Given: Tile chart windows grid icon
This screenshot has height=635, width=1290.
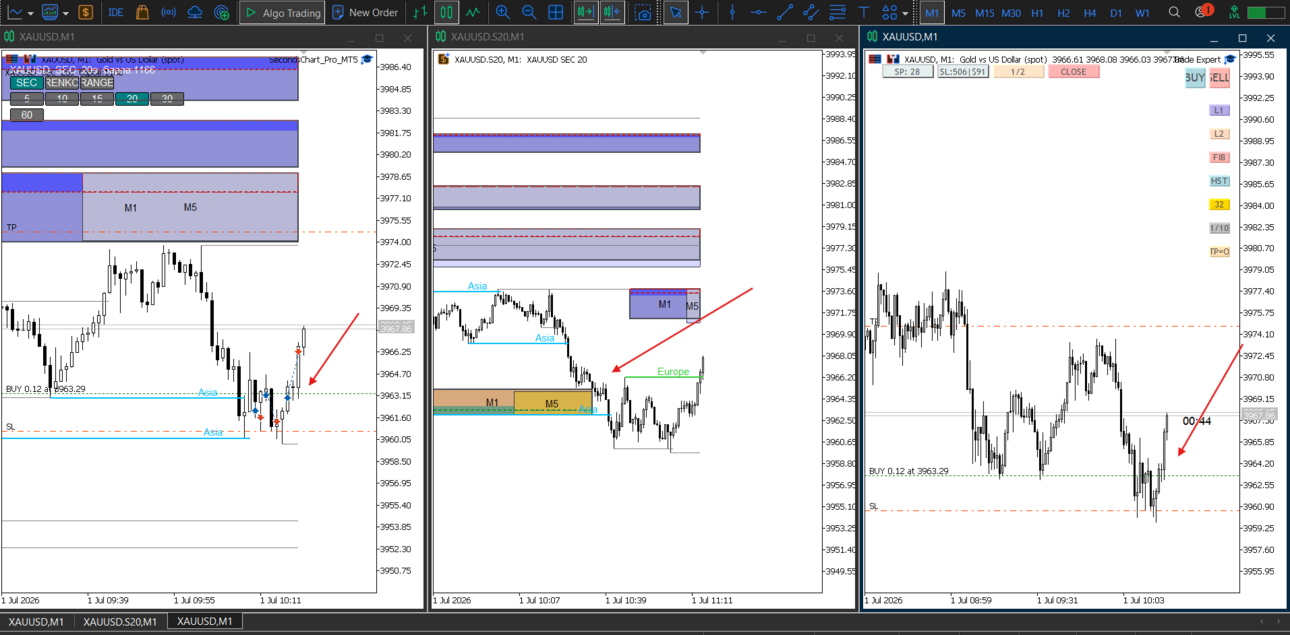Looking at the screenshot, I should coord(556,13).
